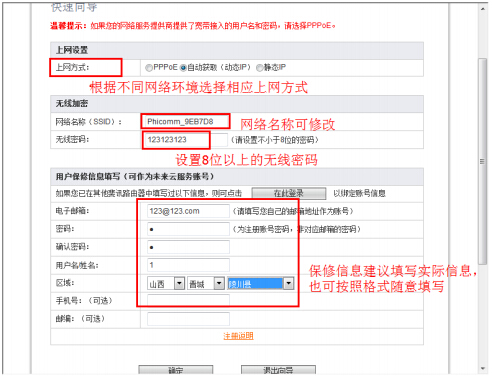Open the province dropdown showing 山西
This screenshot has width=493, height=382.
click(x=166, y=284)
